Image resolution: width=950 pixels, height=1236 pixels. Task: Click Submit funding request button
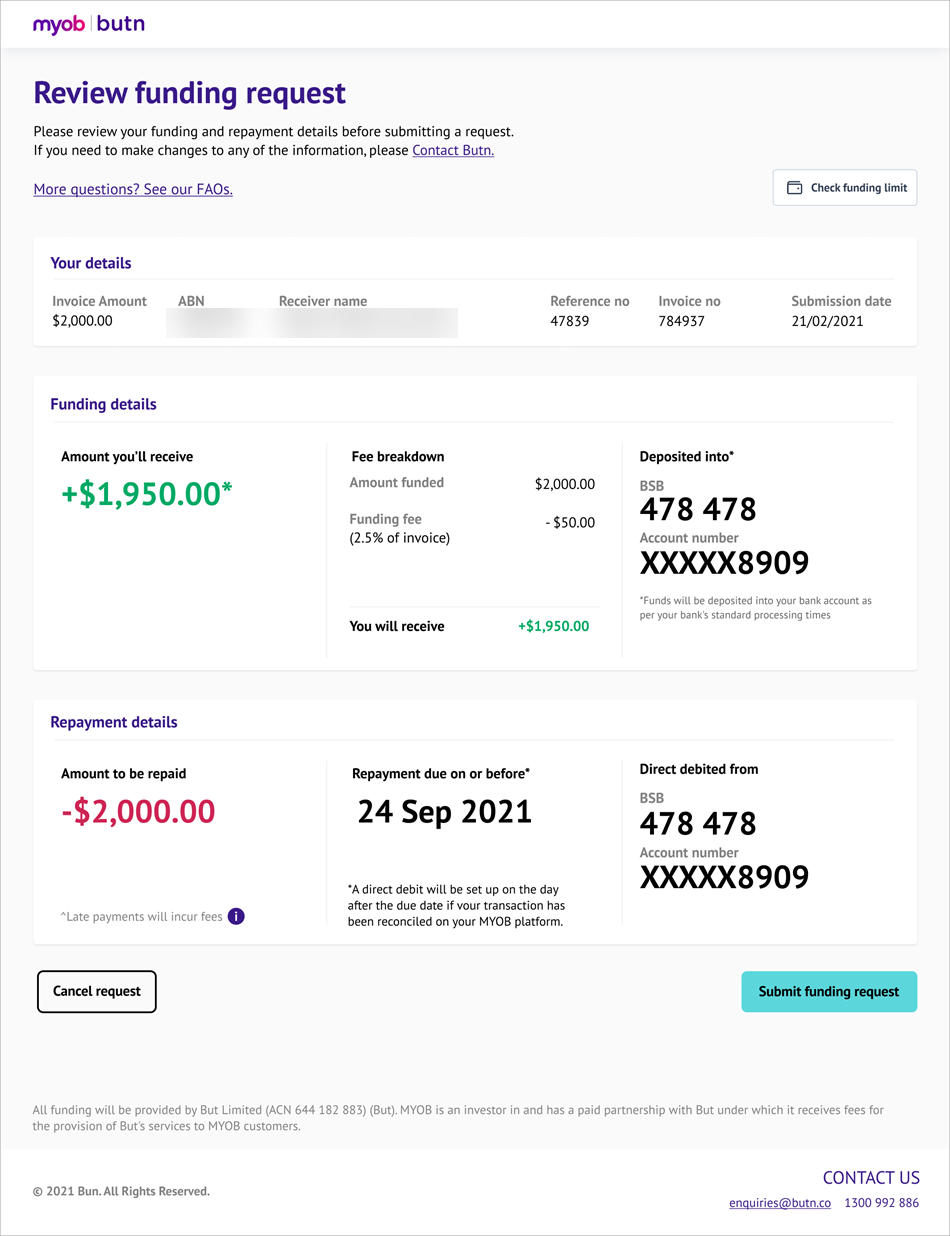point(829,992)
